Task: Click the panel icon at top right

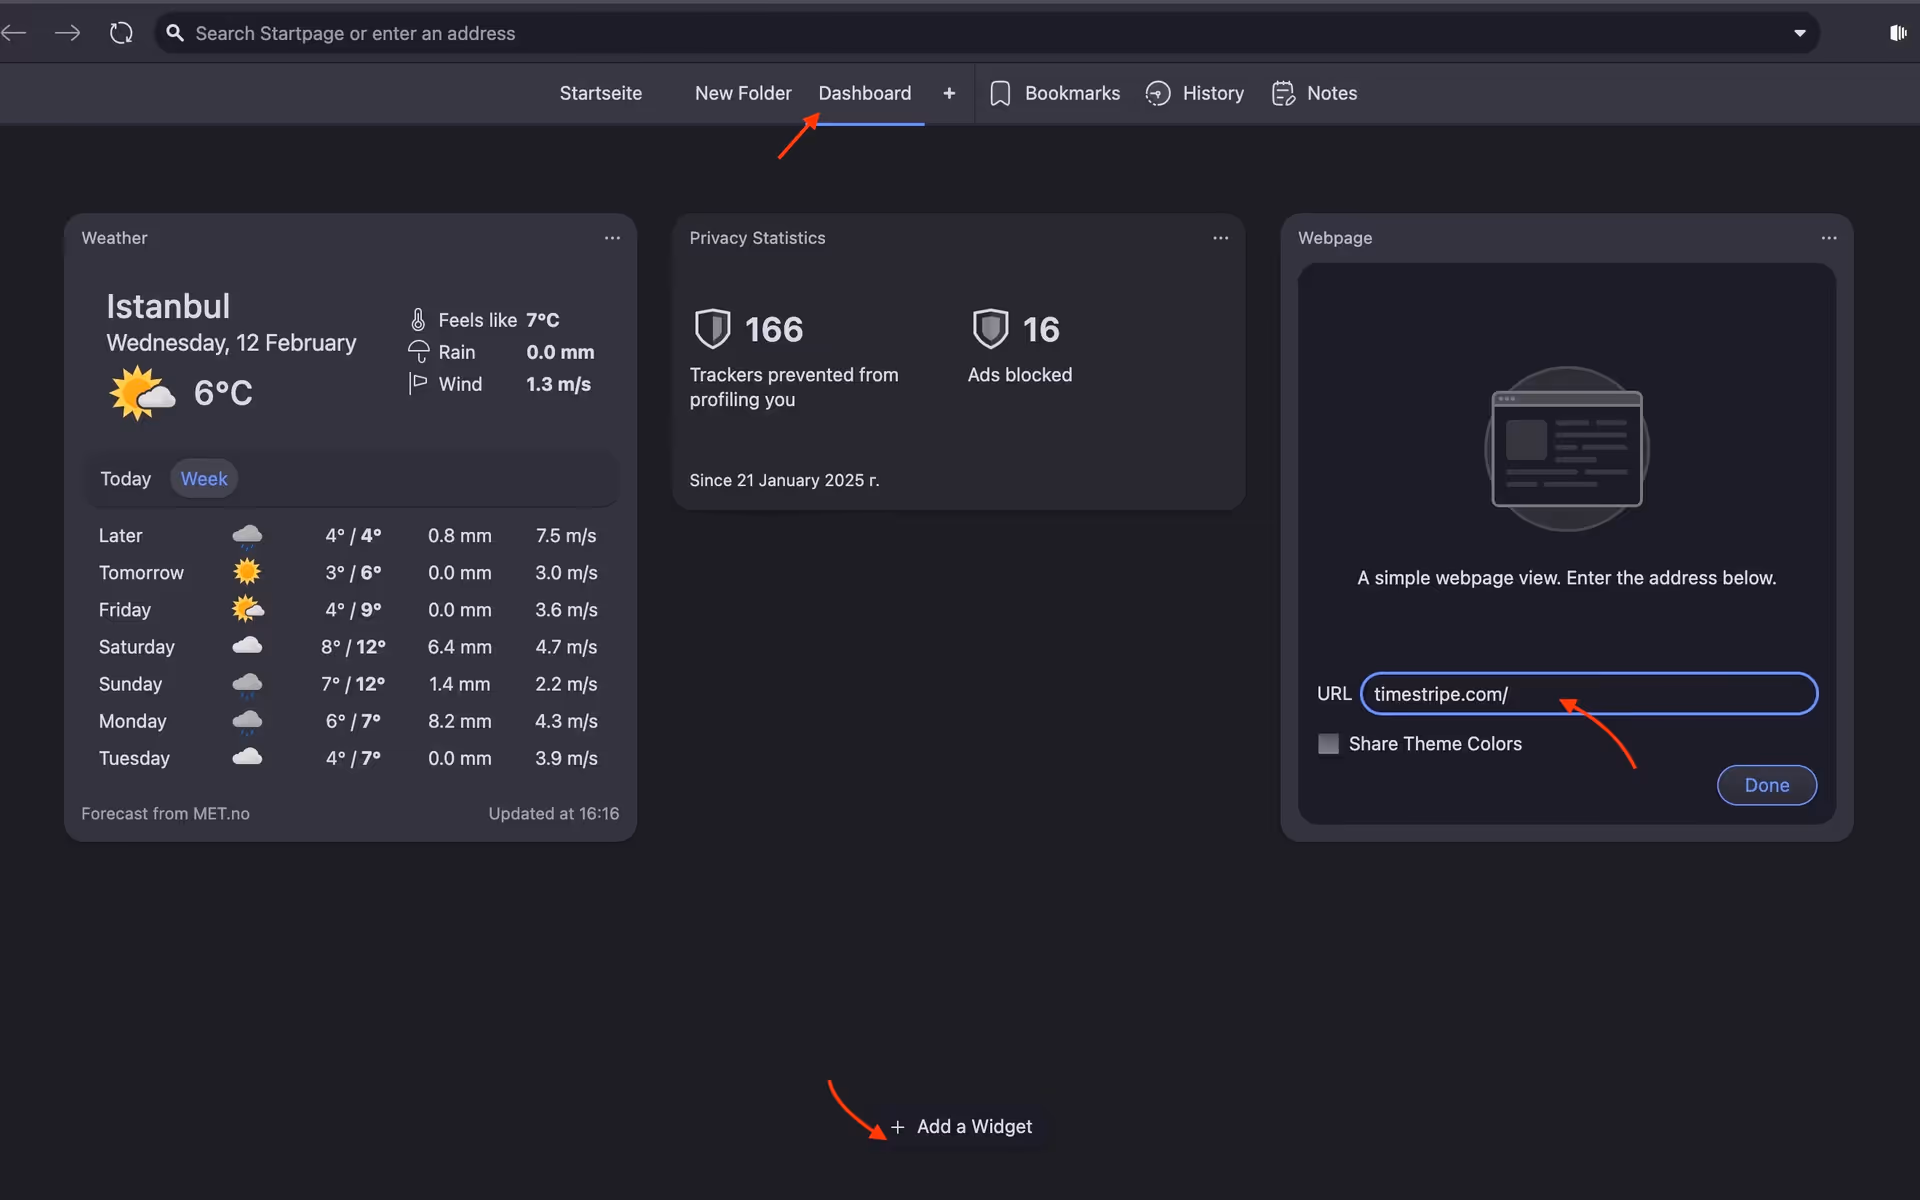Action: coord(1898,33)
